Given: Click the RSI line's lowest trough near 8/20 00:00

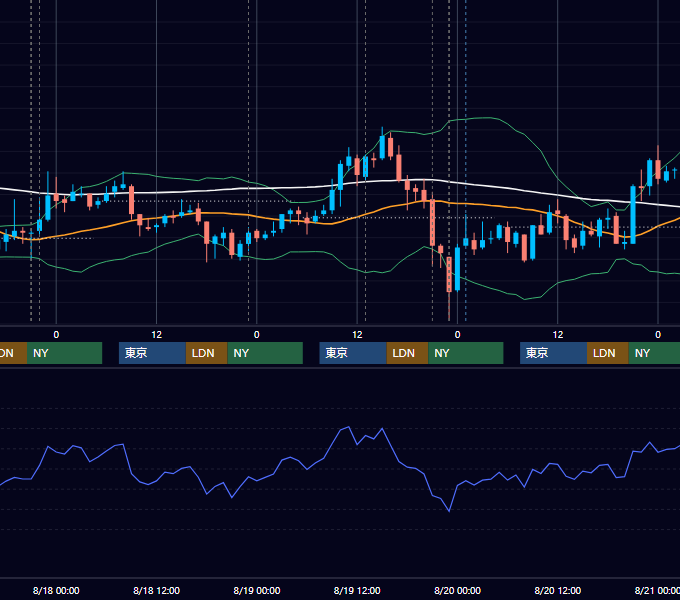Looking at the screenshot, I should (449, 511).
